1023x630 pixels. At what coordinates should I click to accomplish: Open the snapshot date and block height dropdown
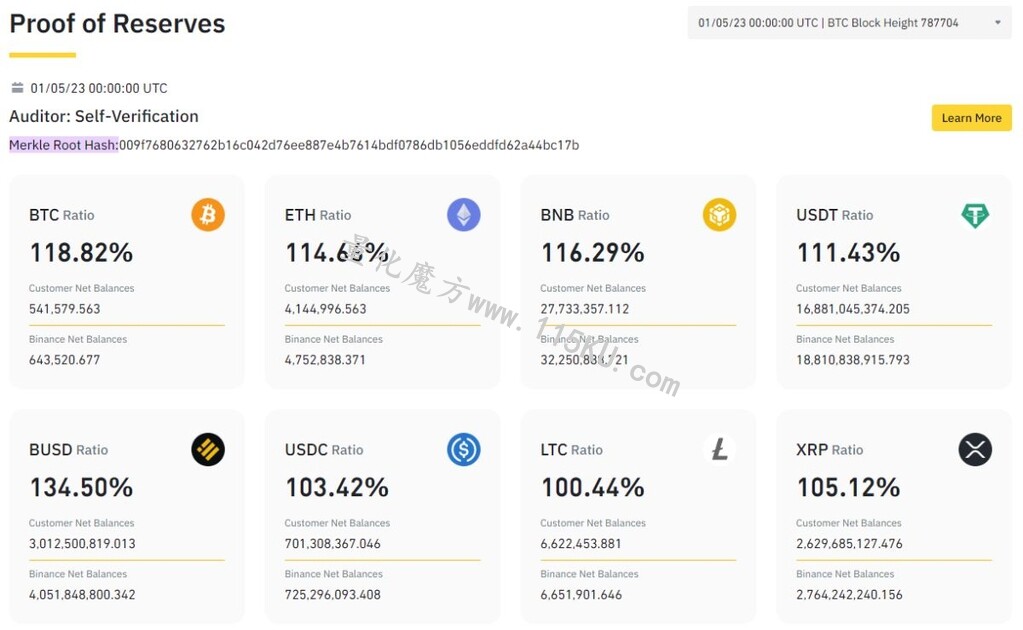coord(849,23)
